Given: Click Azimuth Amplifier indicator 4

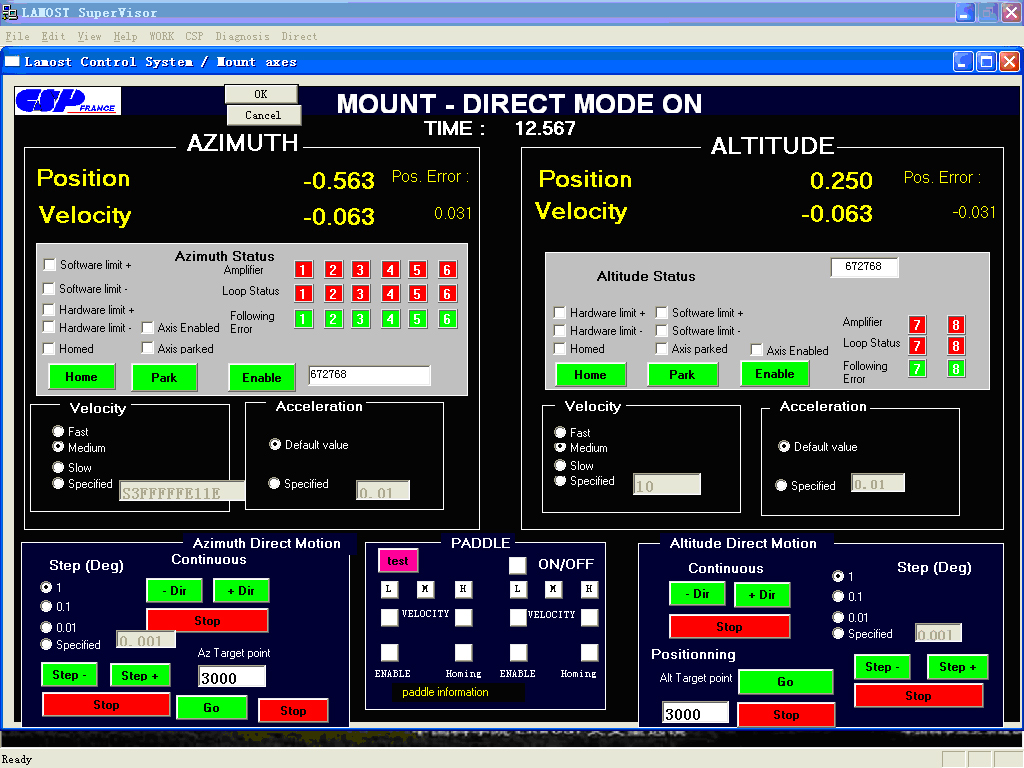Looking at the screenshot, I should coord(391,270).
